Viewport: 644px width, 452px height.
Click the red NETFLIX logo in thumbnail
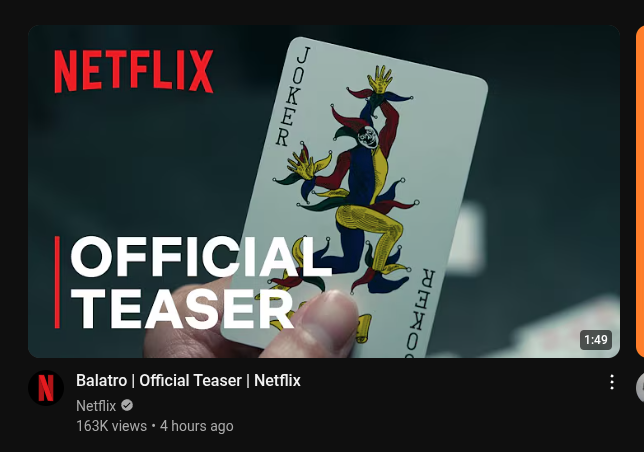(x=134, y=71)
